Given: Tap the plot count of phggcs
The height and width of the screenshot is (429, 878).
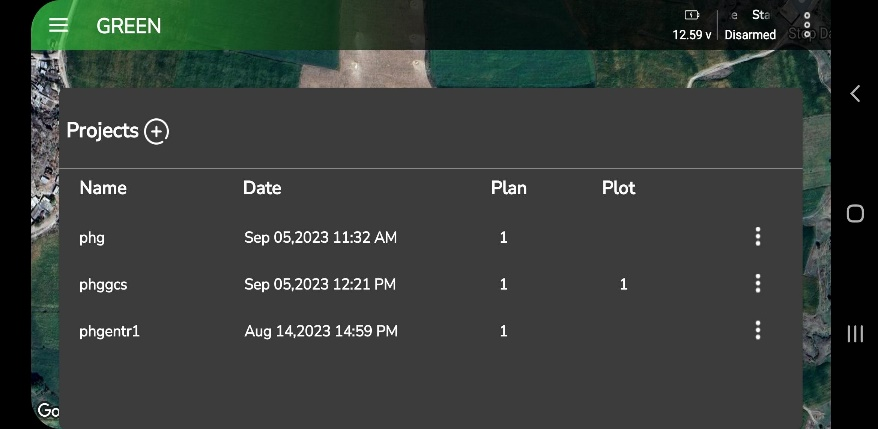Looking at the screenshot, I should (x=623, y=285).
